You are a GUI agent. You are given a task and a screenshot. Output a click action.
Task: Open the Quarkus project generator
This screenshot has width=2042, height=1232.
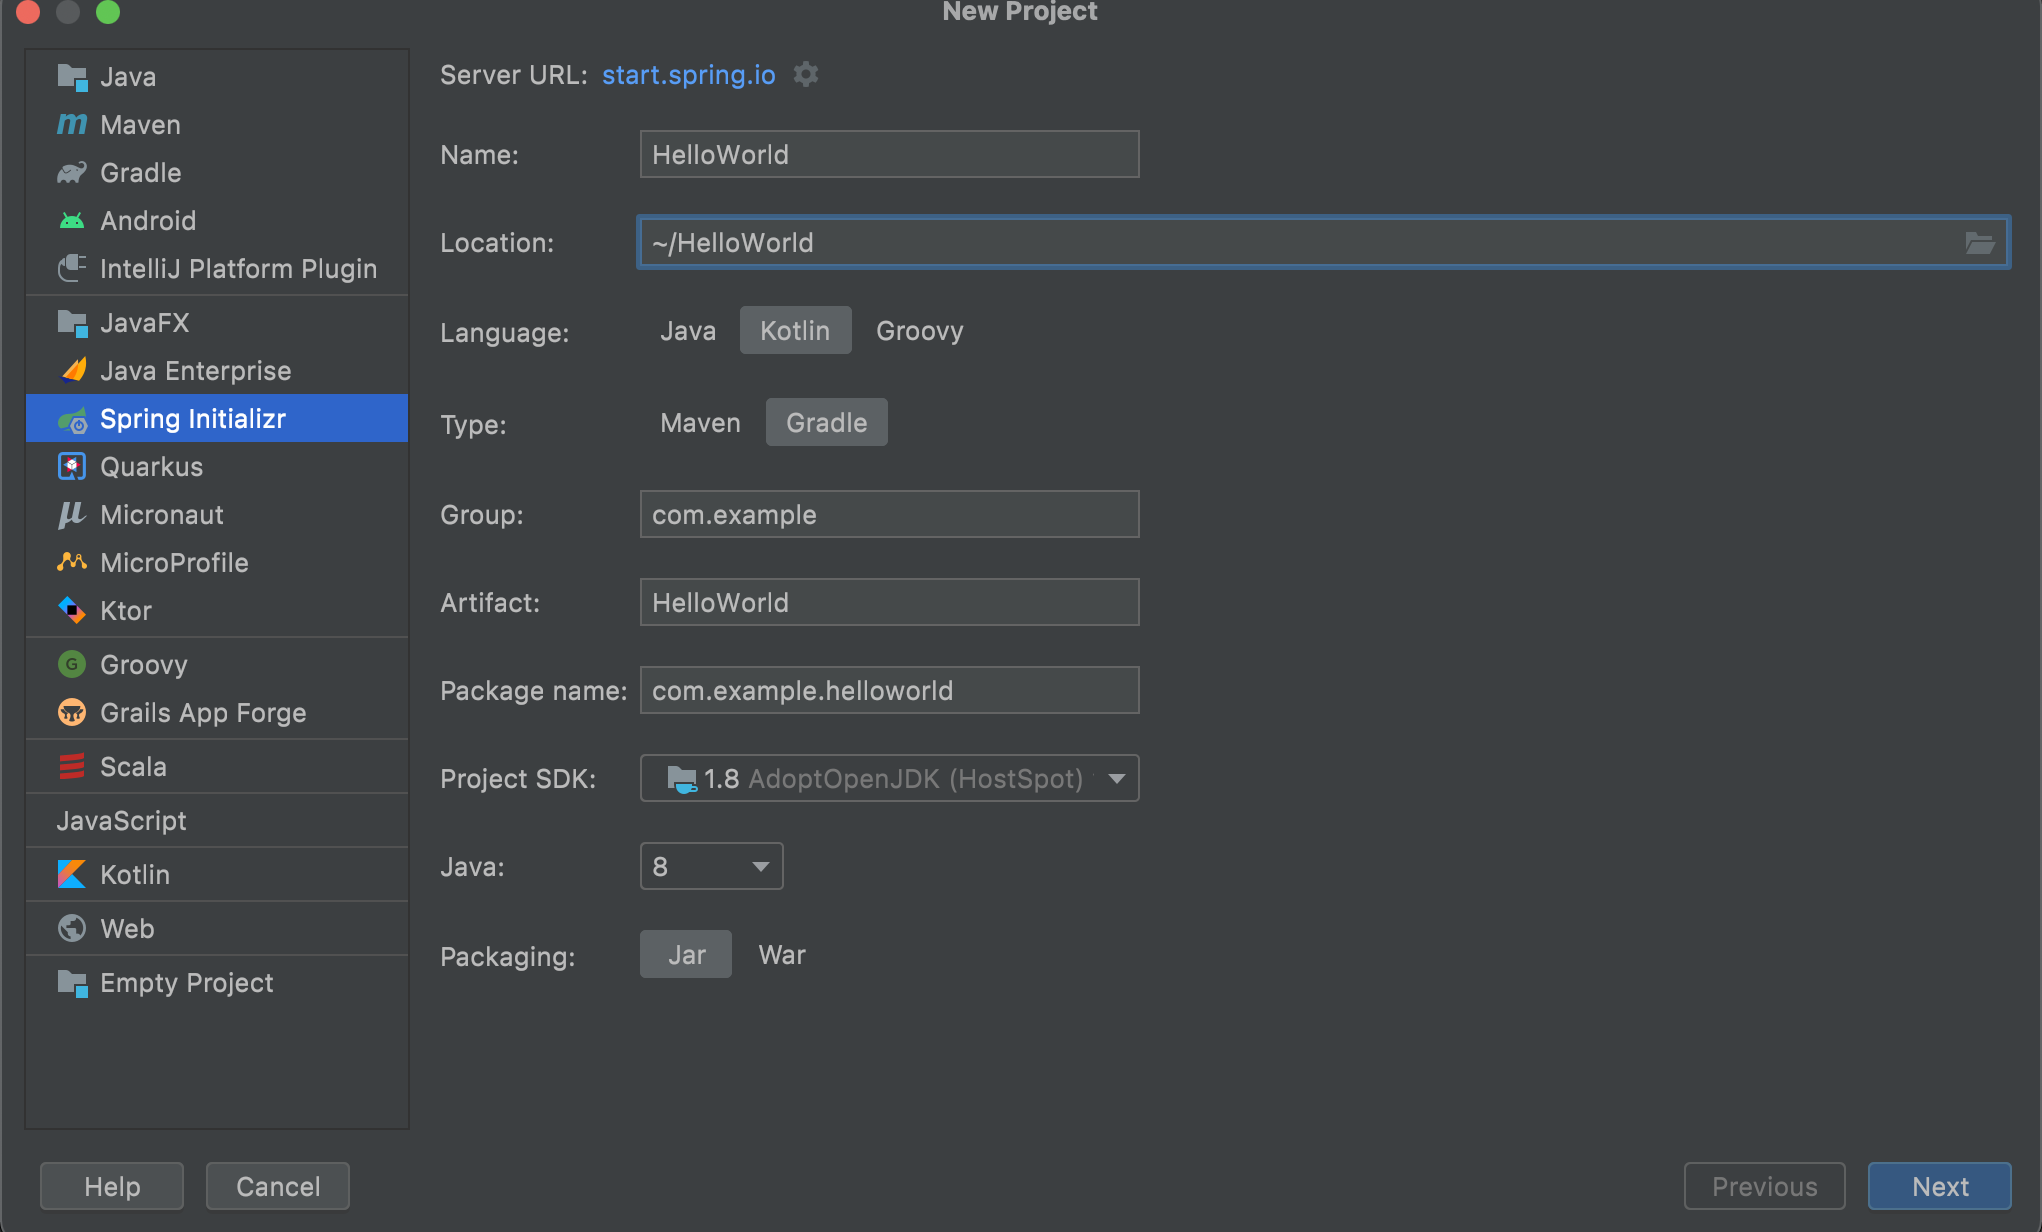click(x=150, y=467)
